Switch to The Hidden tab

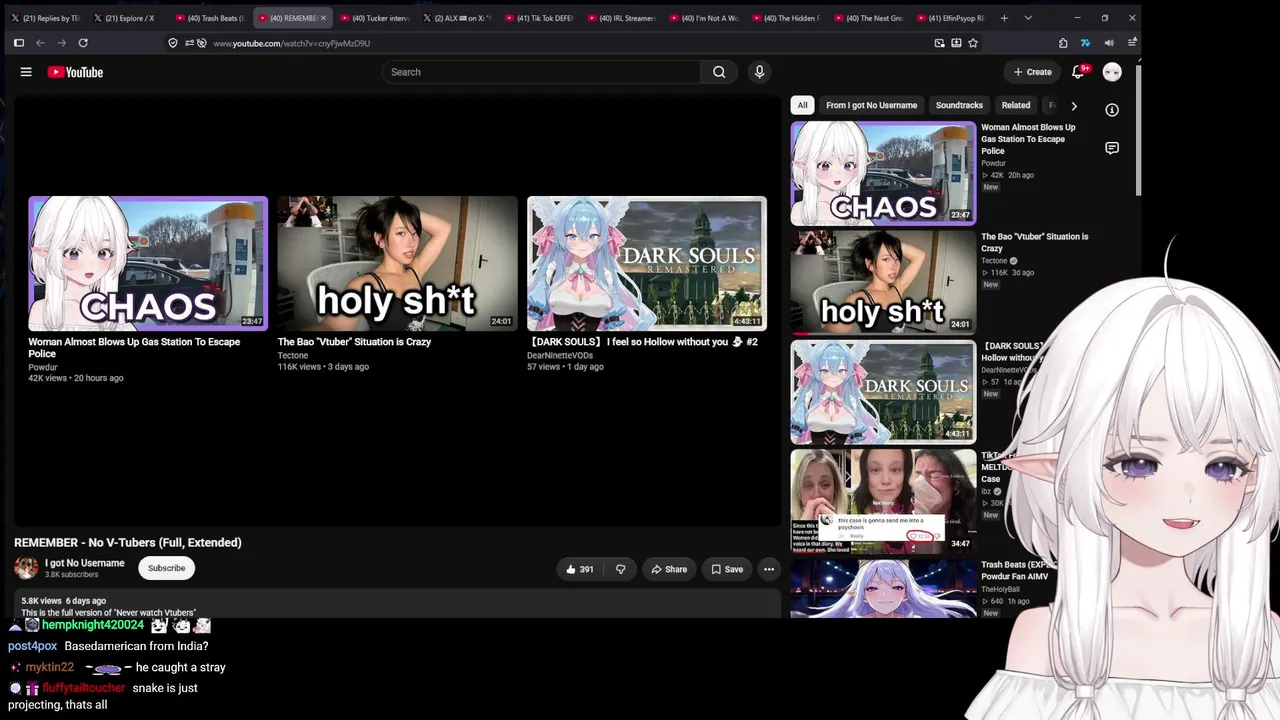(786, 18)
